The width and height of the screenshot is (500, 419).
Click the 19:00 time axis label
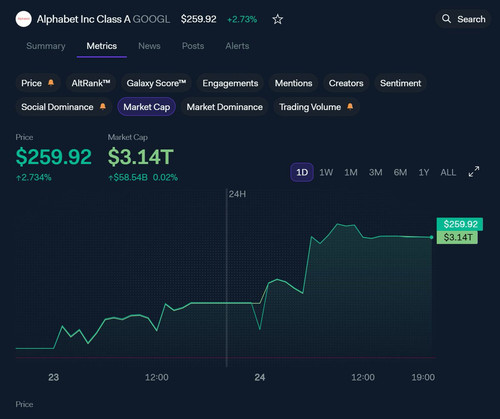click(423, 377)
